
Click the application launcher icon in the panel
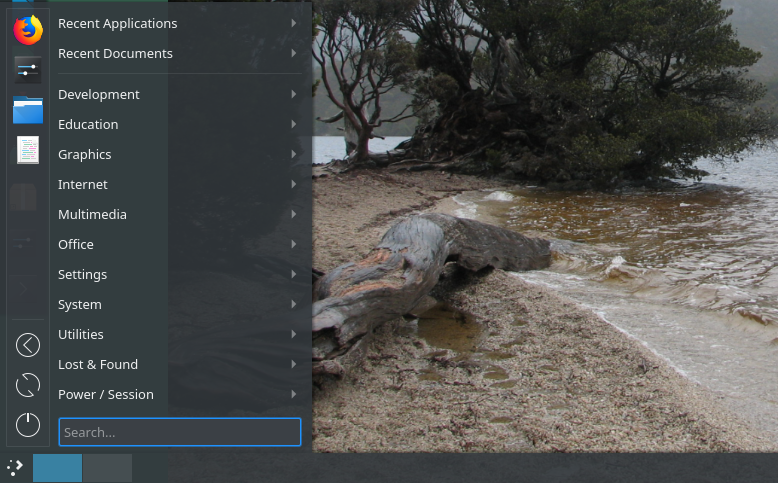14,467
